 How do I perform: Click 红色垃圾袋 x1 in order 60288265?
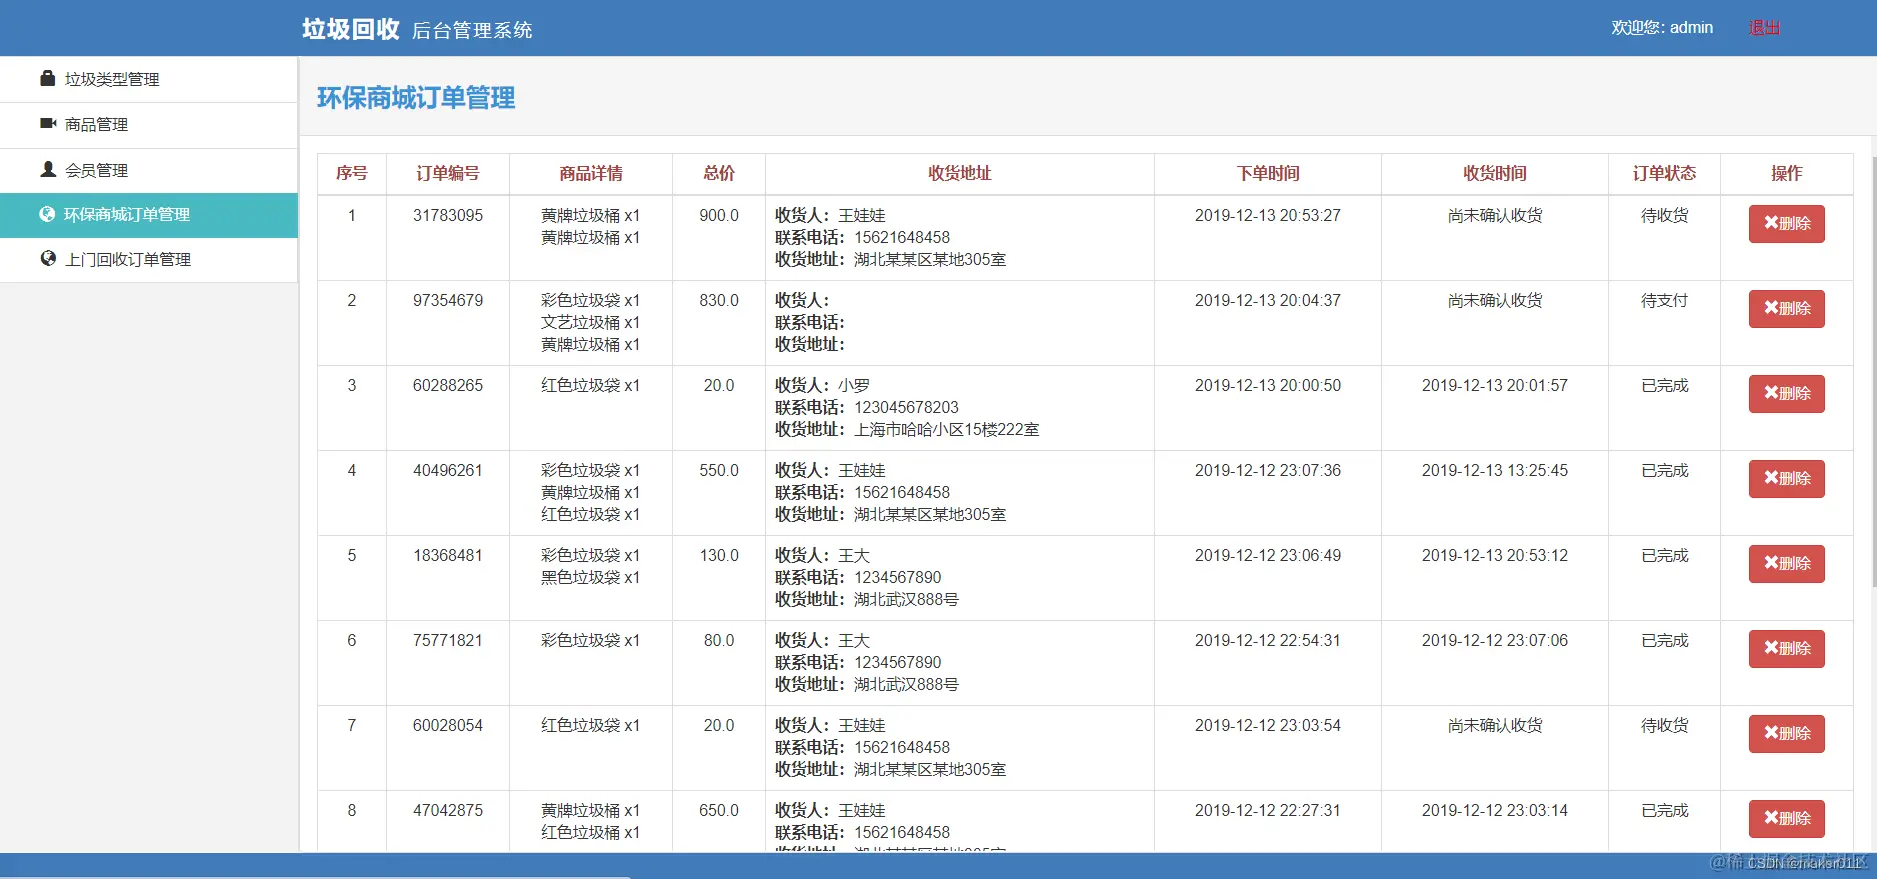click(x=590, y=386)
